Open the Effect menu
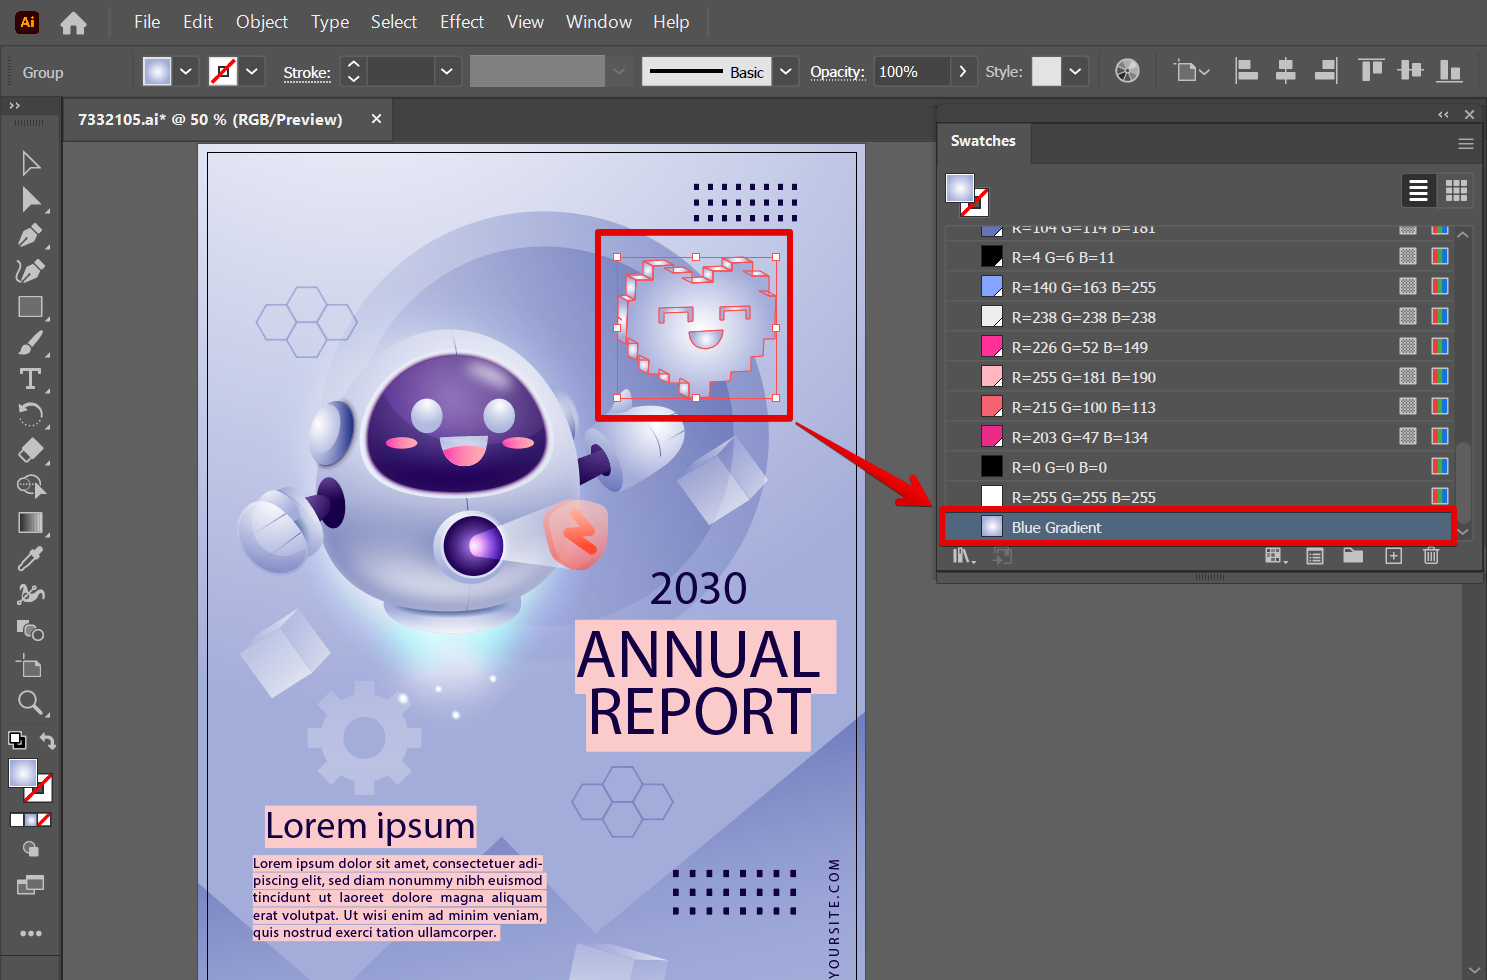The height and width of the screenshot is (980, 1487). point(461,22)
